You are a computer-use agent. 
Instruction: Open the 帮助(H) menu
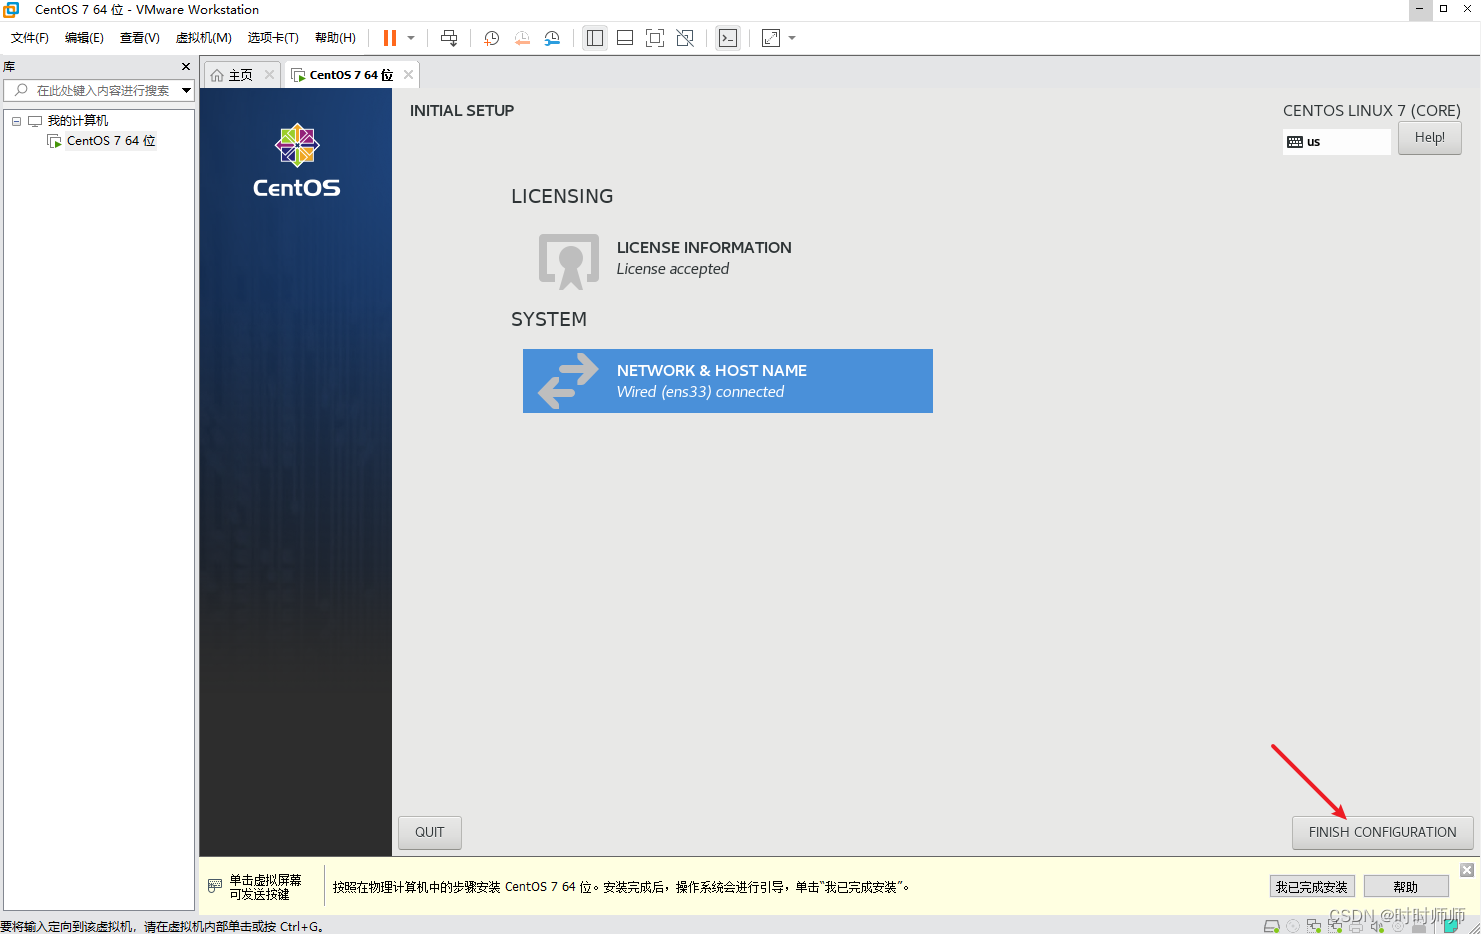pyautogui.click(x=335, y=38)
